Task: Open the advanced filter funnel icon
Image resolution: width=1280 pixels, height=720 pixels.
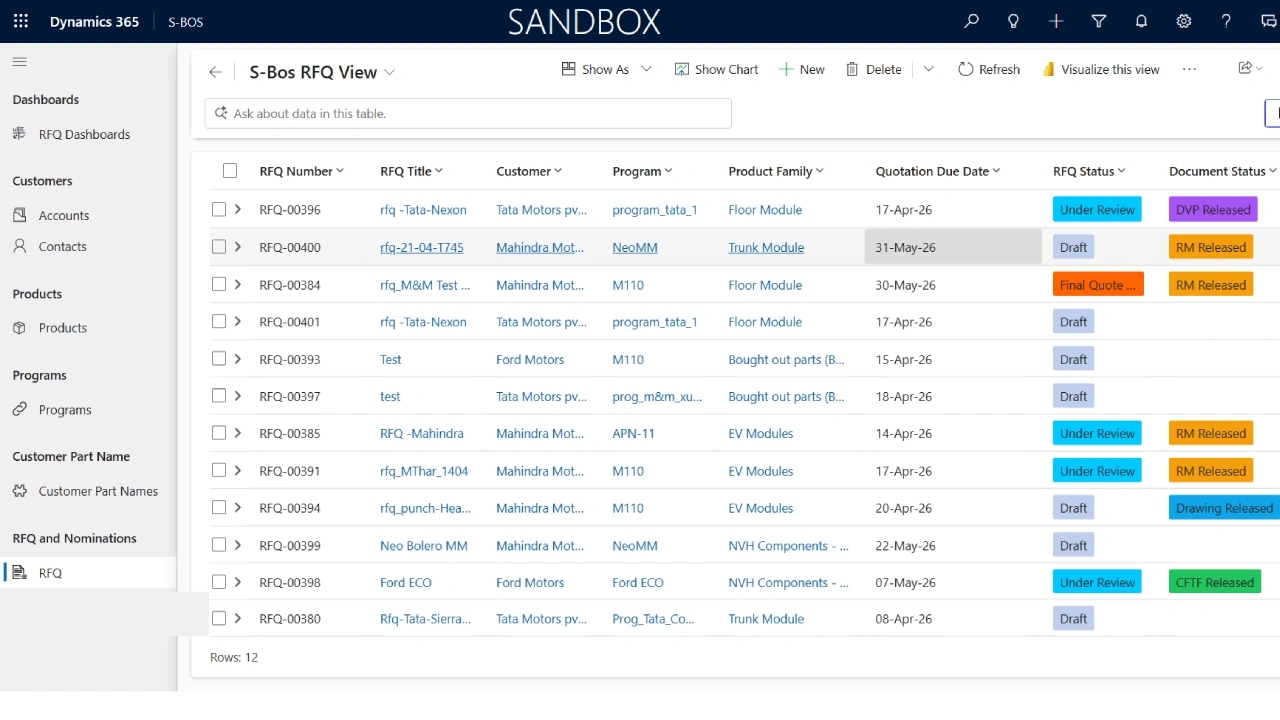Action: (x=1099, y=21)
